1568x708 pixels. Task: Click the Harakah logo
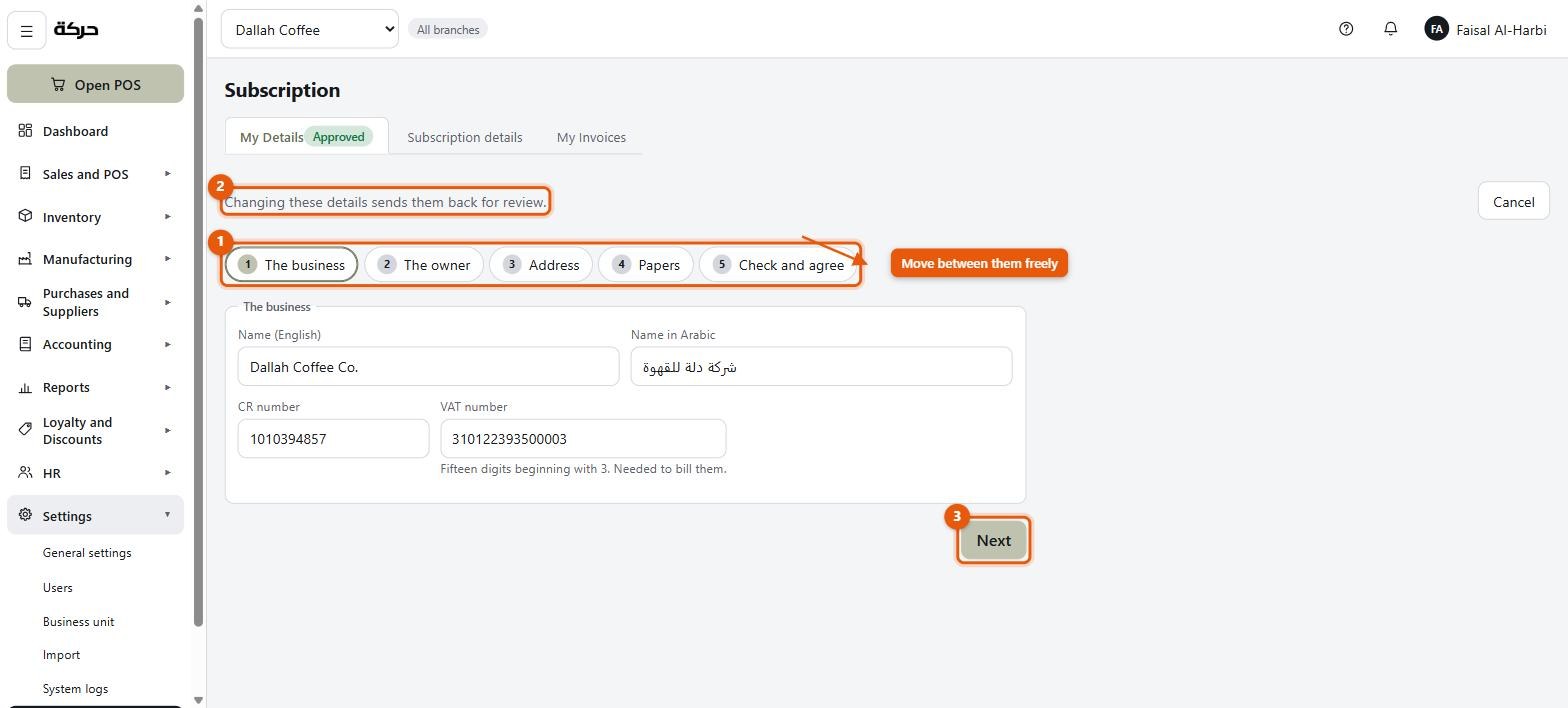pos(76,29)
